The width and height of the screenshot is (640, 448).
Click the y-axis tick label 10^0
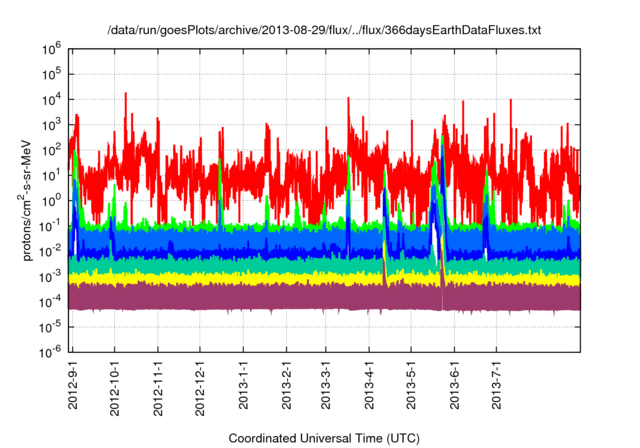tap(52, 199)
